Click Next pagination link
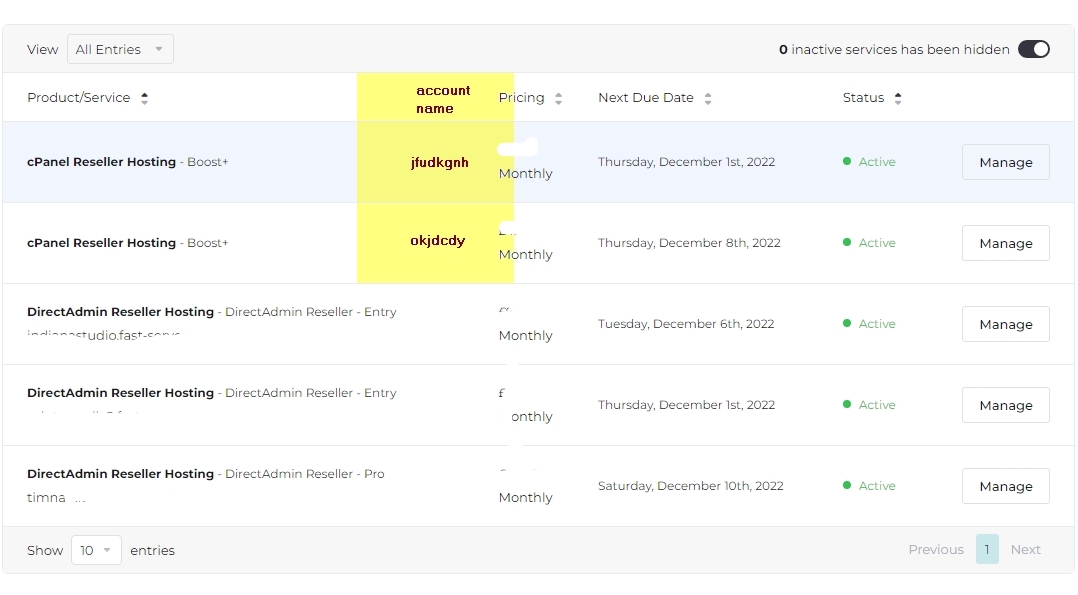The image size is (1078, 595). pyautogui.click(x=1025, y=549)
